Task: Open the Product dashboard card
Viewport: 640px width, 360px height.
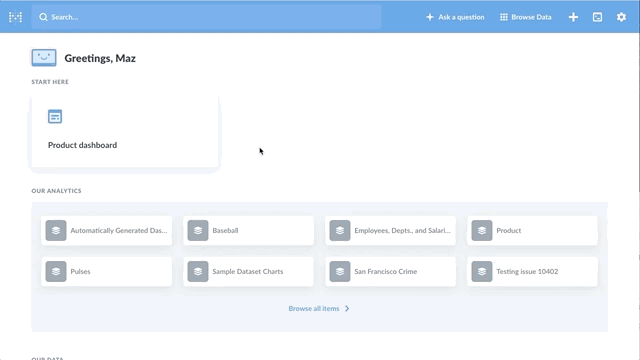Action: point(125,131)
